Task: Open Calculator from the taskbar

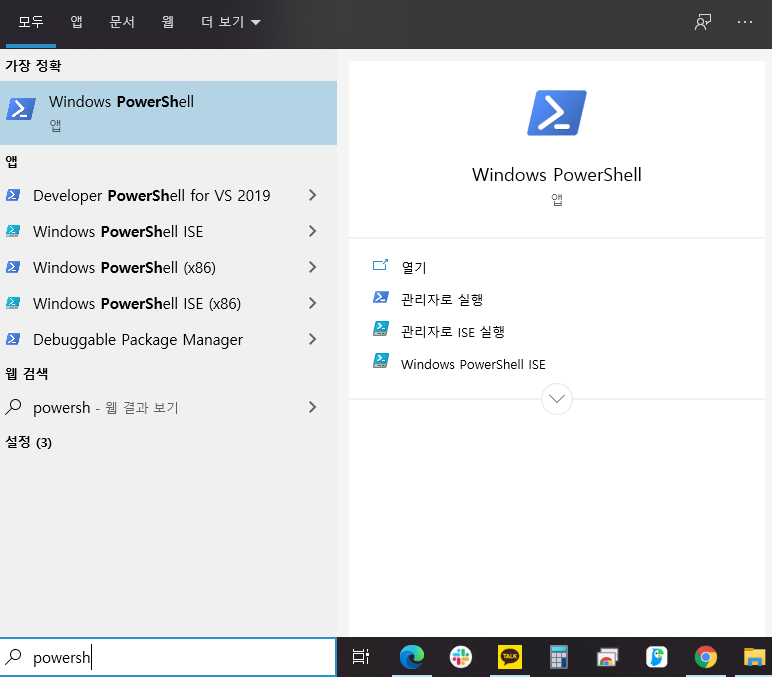Action: (x=559, y=657)
